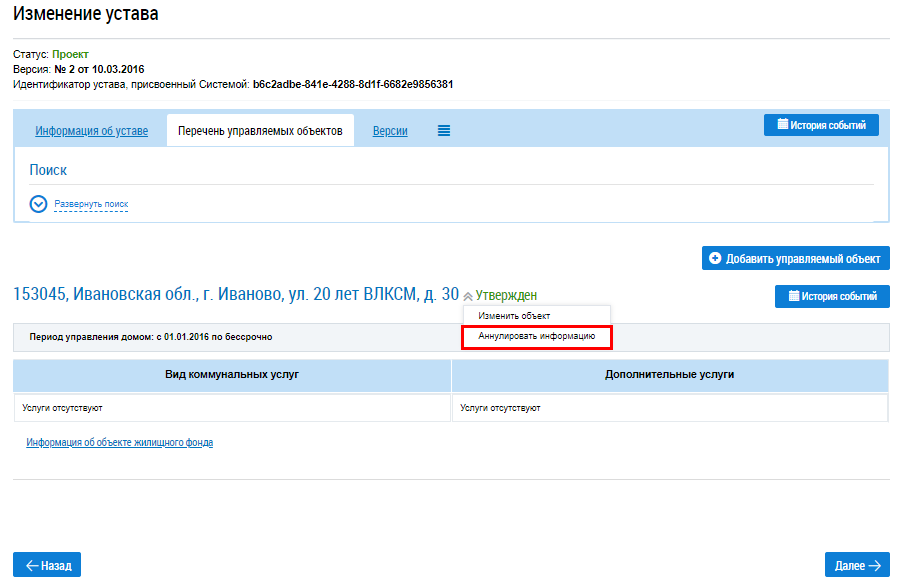Click the Развернуть поиск link

tap(91, 204)
